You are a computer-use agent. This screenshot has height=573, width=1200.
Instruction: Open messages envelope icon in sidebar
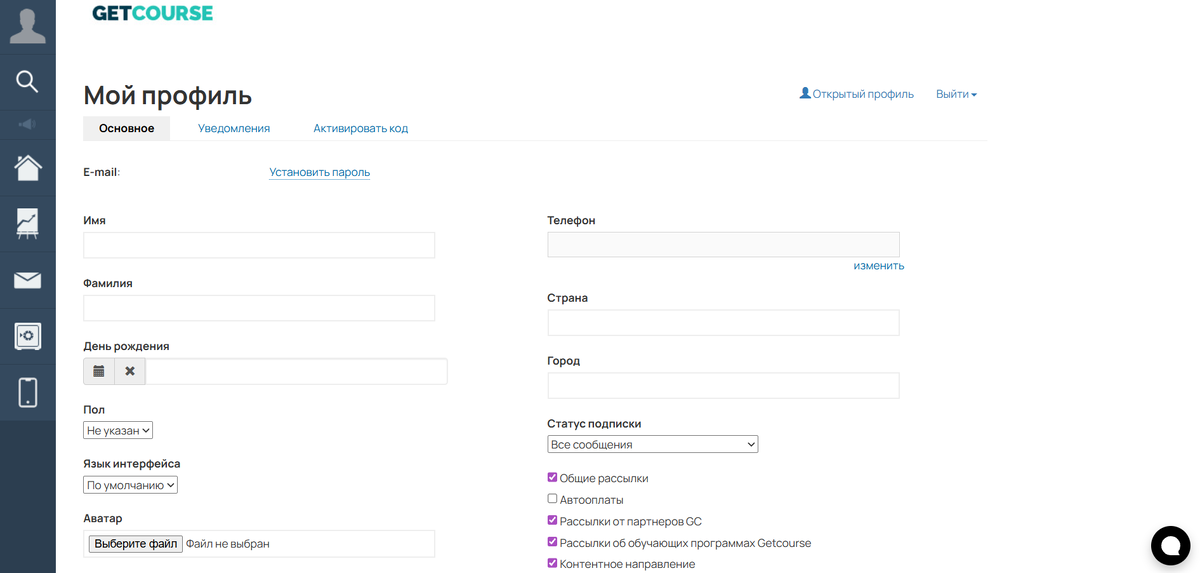click(x=27, y=281)
